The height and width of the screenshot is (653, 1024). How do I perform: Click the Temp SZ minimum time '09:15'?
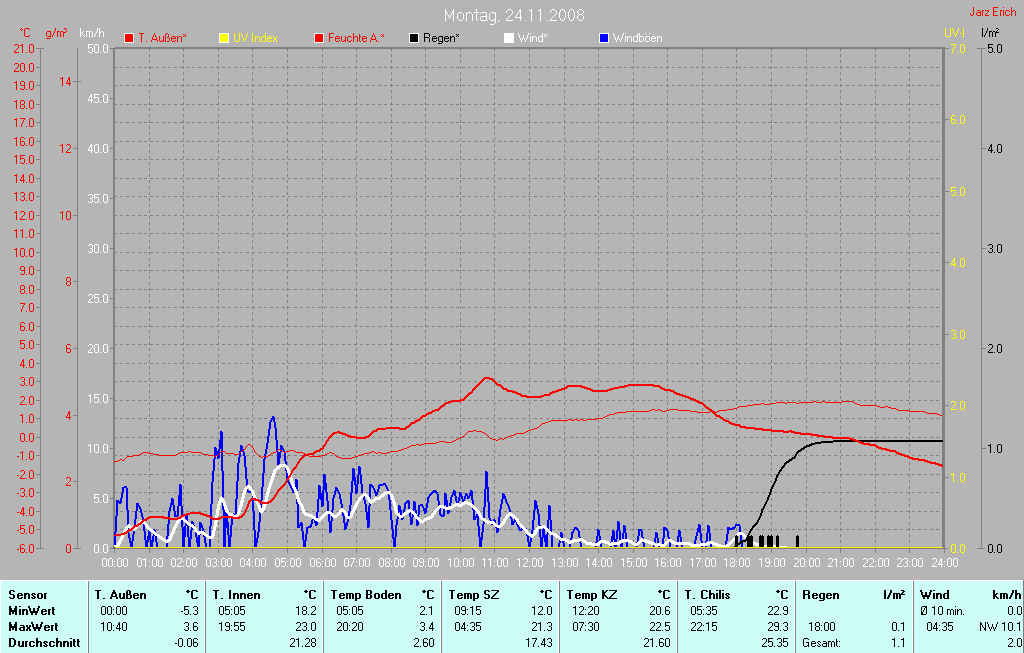point(468,611)
